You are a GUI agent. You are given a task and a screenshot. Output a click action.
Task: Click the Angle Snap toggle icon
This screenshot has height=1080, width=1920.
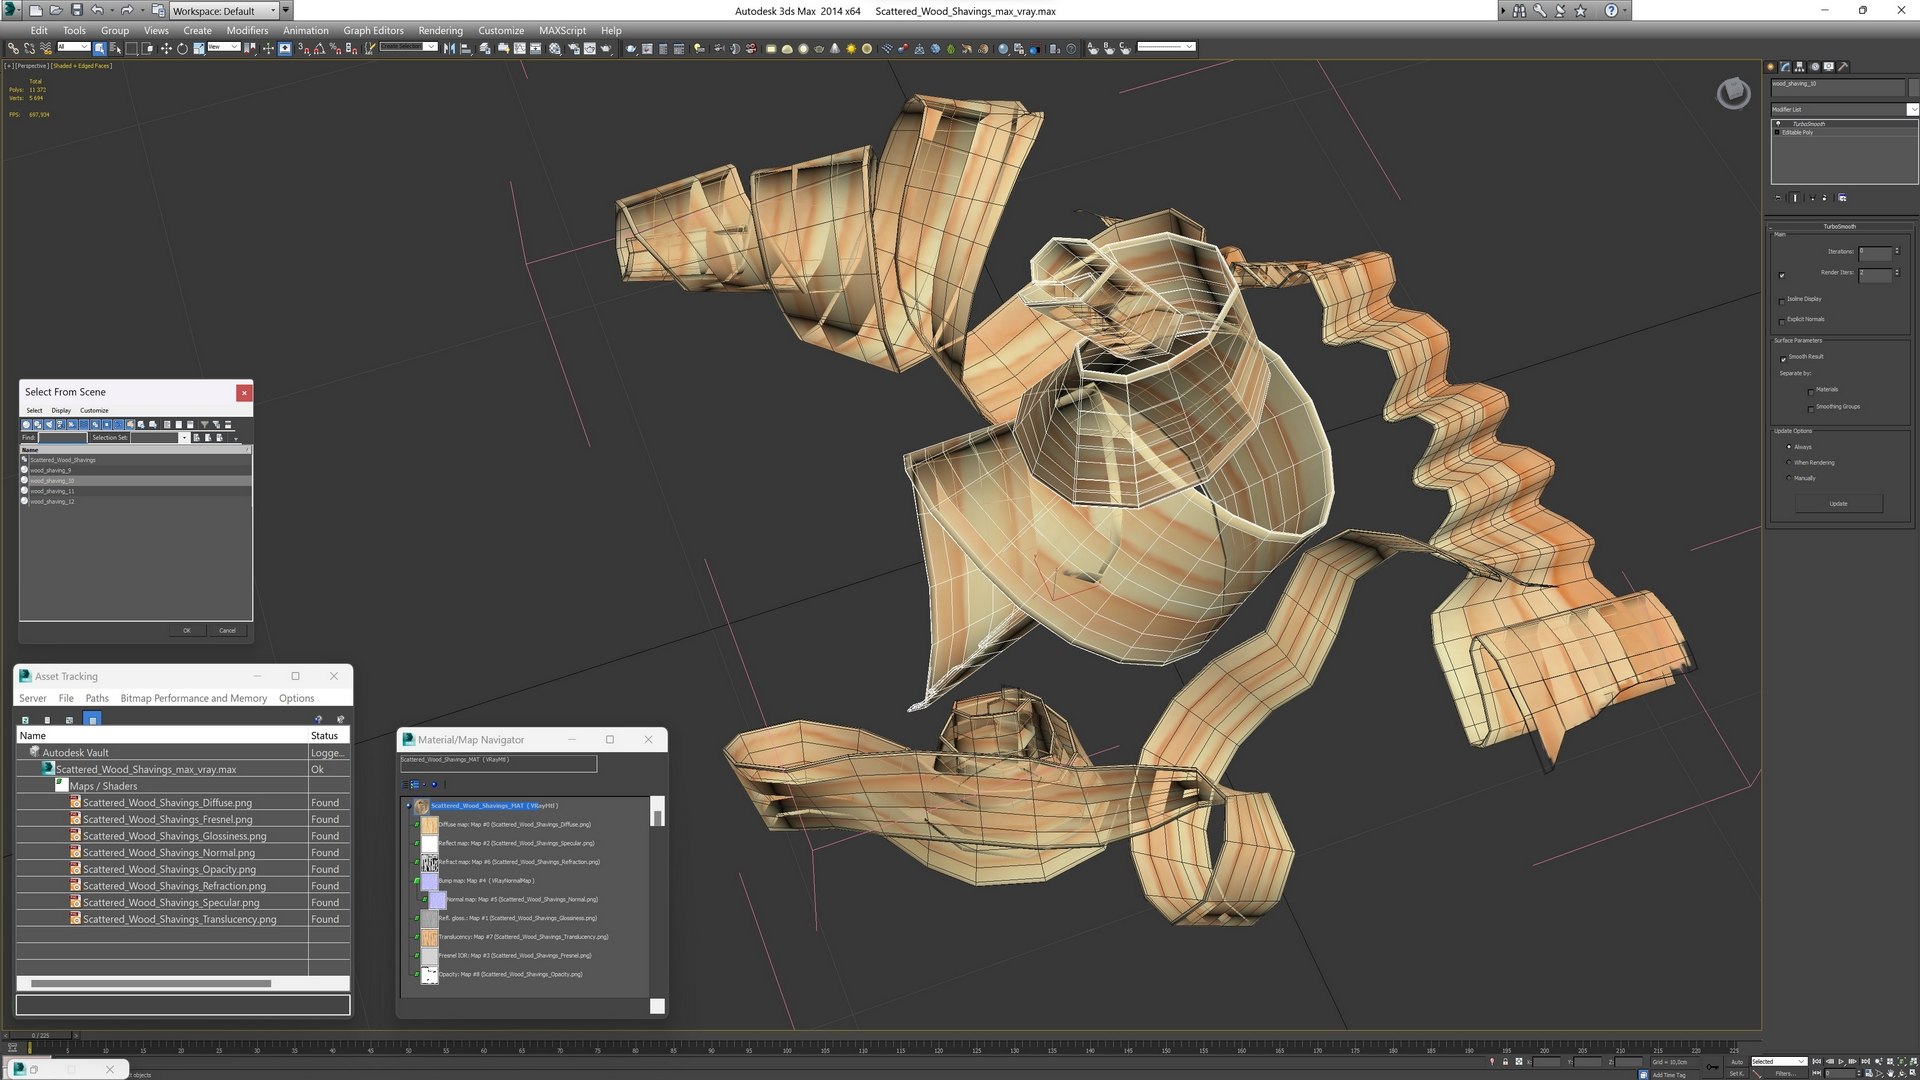click(x=319, y=48)
